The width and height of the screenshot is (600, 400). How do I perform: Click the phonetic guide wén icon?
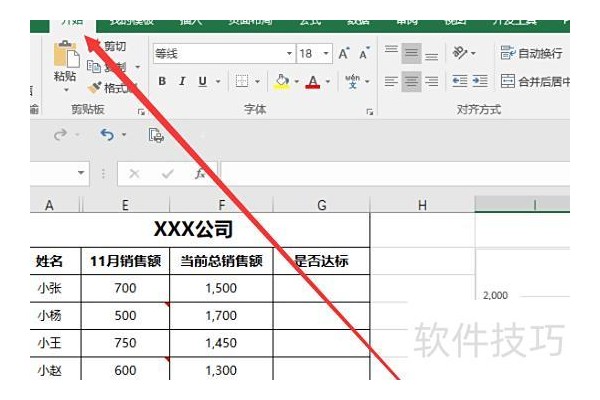[352, 82]
